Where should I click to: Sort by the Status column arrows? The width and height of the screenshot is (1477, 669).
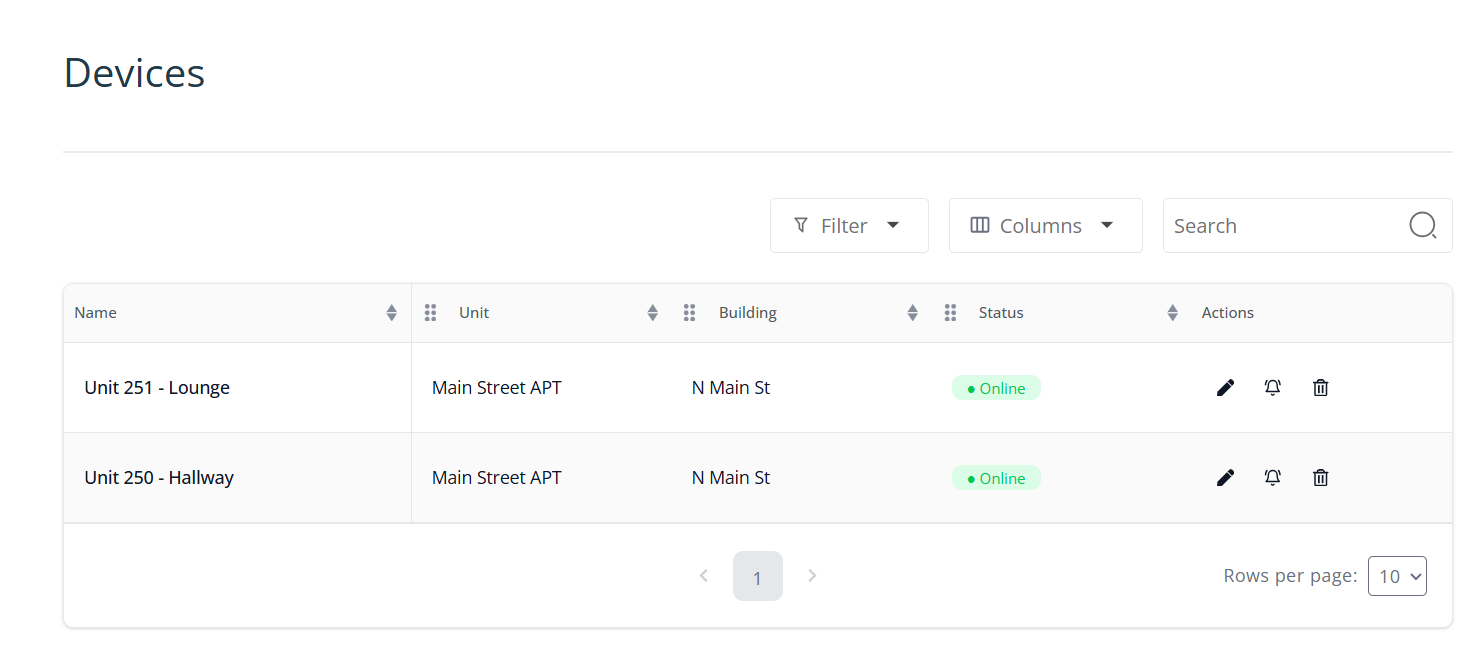(x=1172, y=313)
